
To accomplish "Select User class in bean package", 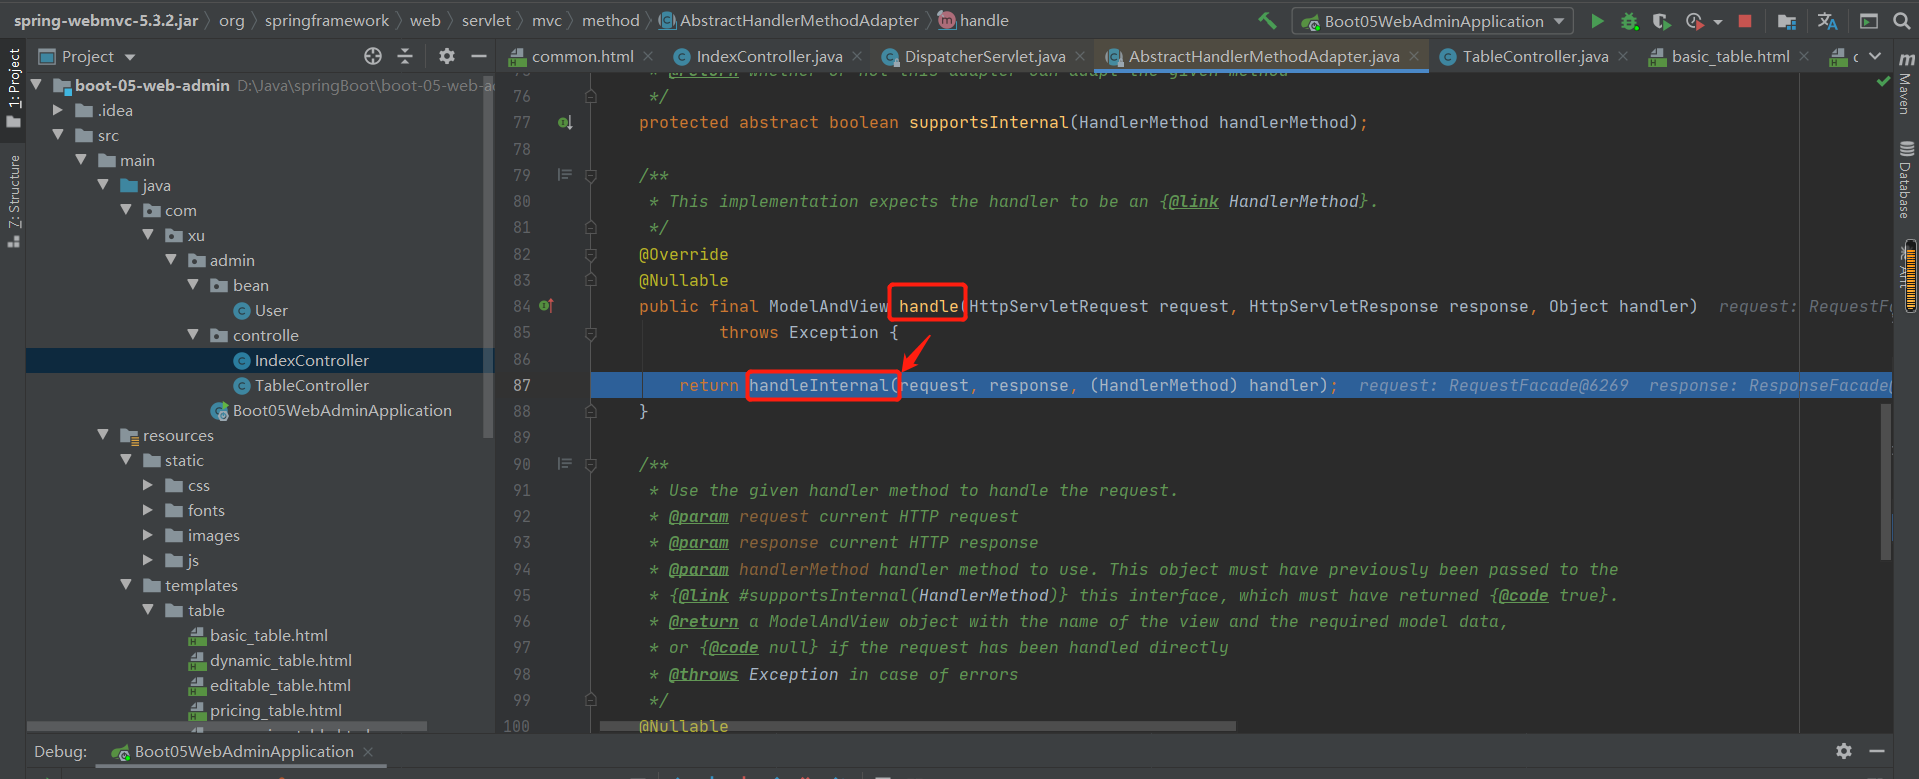I will pos(270,310).
